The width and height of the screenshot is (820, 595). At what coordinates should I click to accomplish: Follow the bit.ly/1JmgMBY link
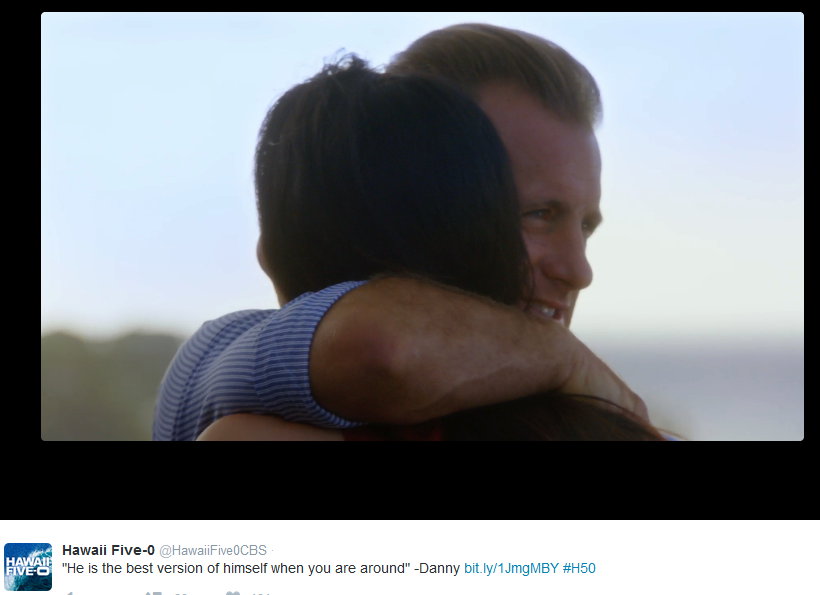[511, 568]
